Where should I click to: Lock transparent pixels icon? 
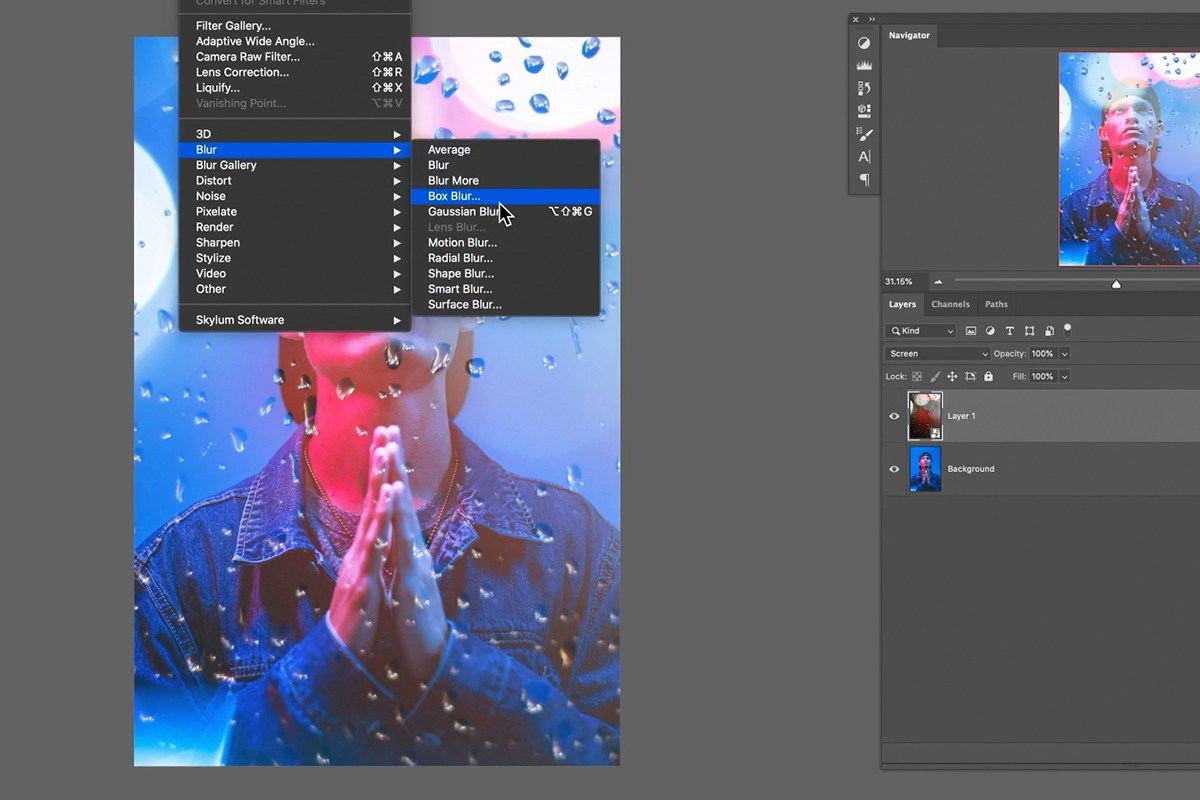point(917,377)
